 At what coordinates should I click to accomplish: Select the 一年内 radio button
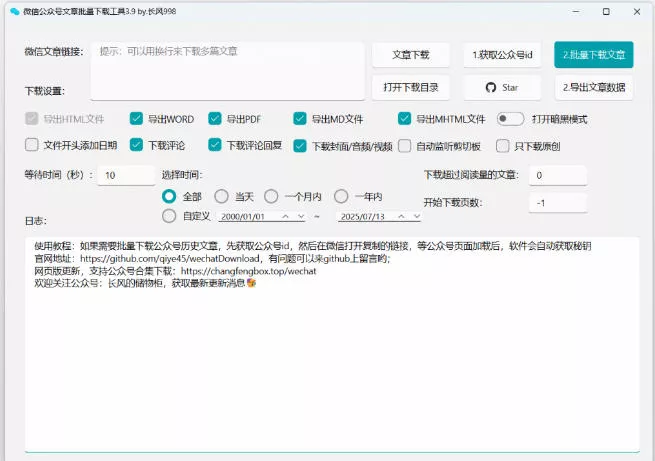(x=341, y=196)
